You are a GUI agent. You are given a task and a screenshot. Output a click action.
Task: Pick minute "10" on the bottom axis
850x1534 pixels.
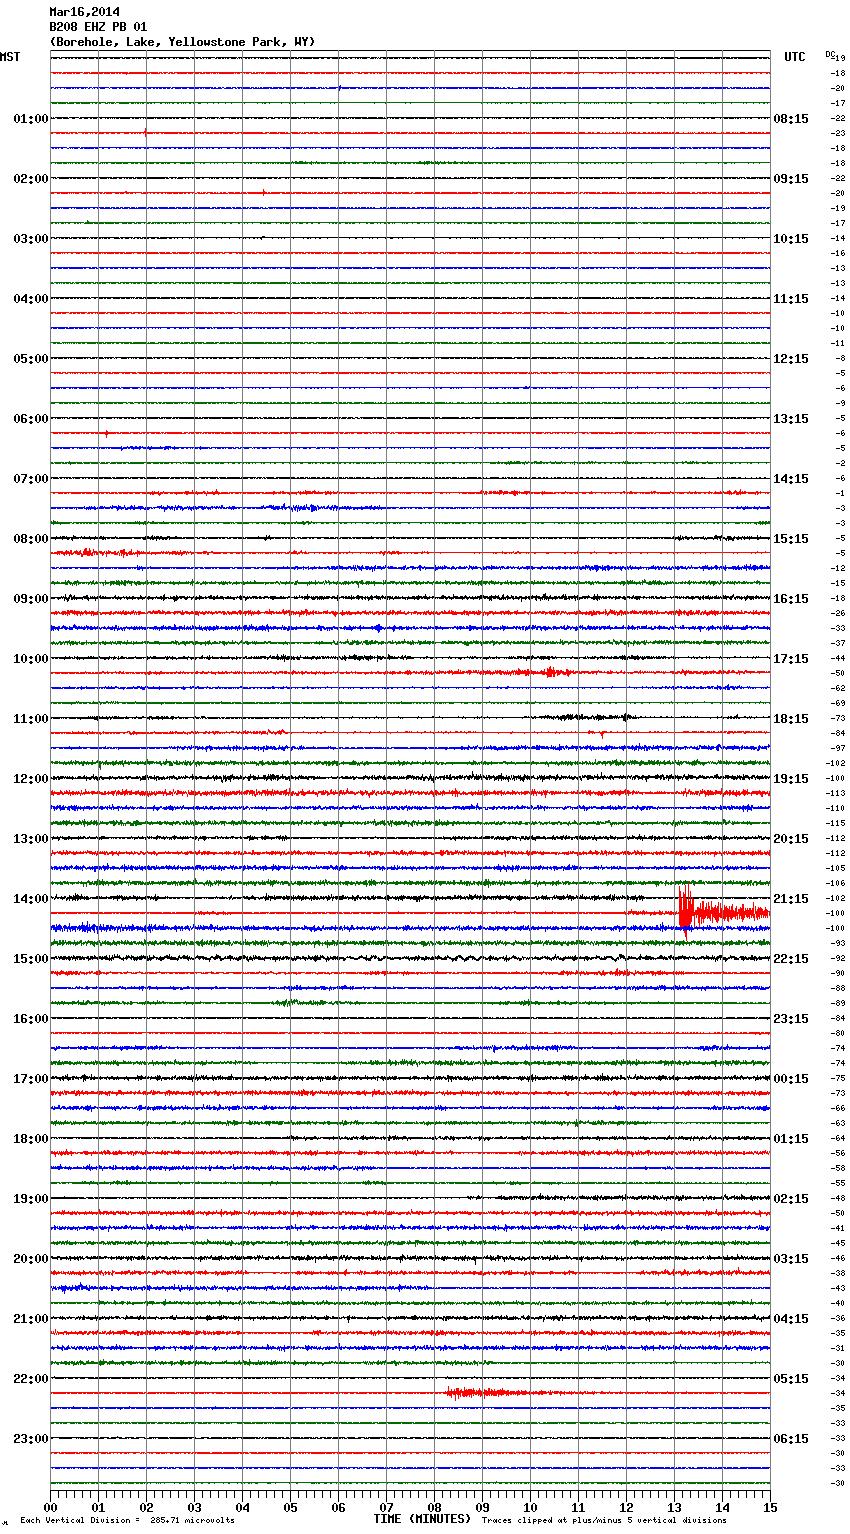click(531, 1507)
